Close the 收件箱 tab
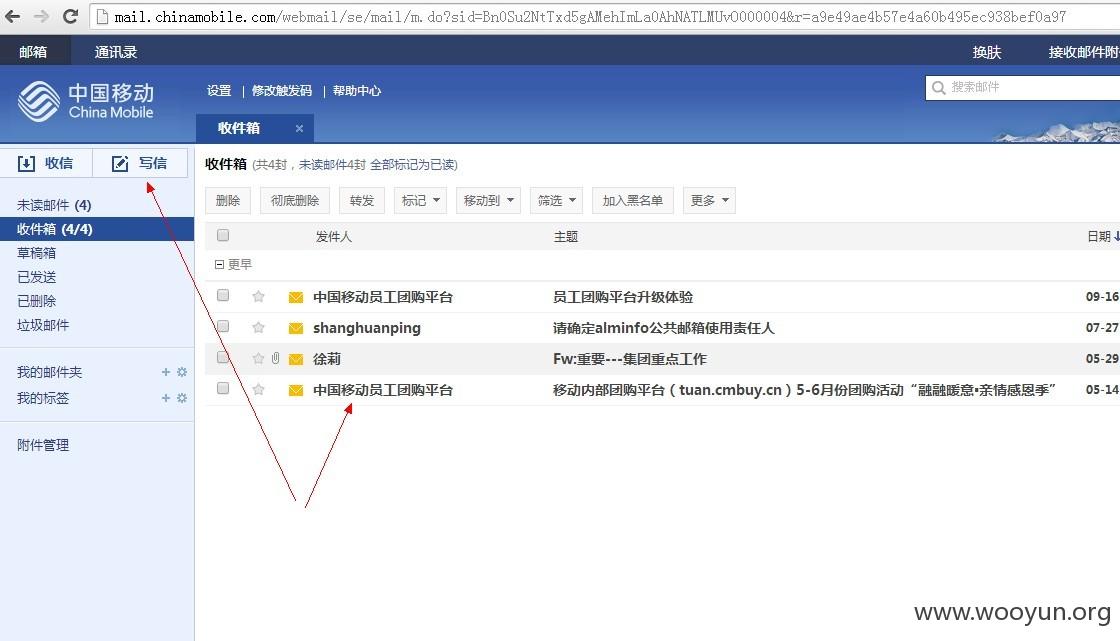 click(x=299, y=129)
